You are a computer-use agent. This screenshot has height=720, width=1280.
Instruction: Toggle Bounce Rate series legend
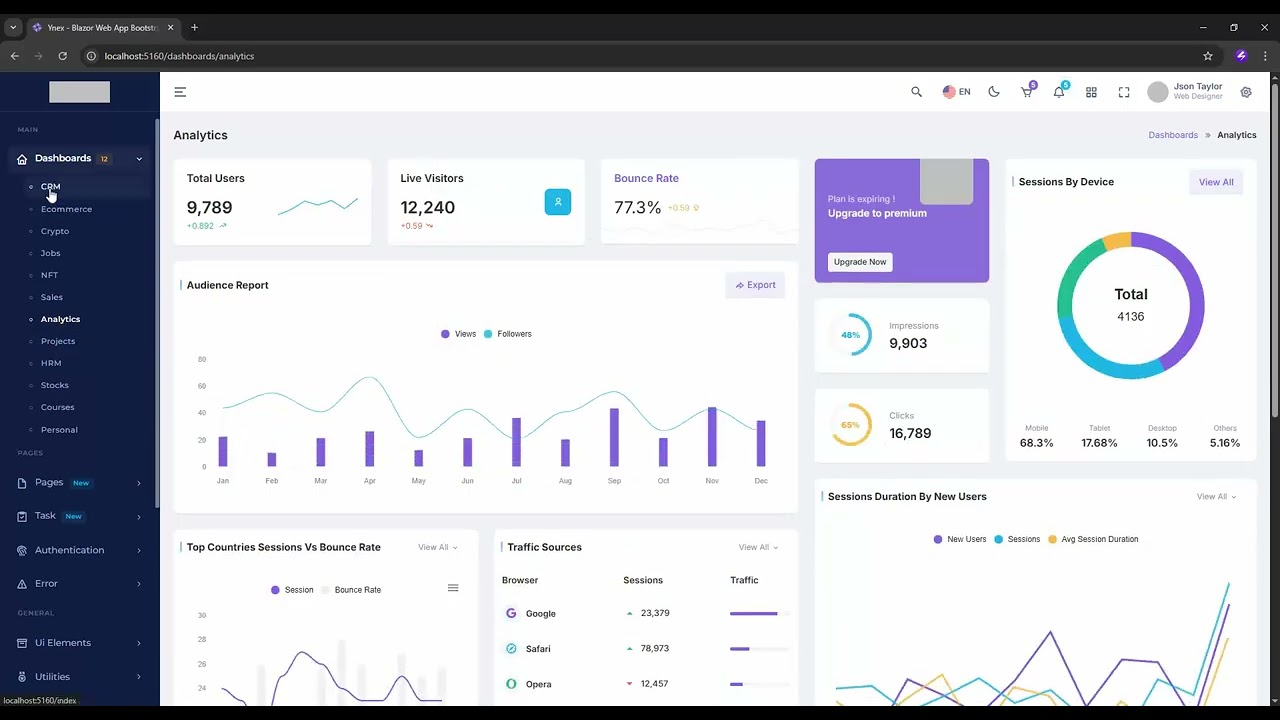point(351,590)
